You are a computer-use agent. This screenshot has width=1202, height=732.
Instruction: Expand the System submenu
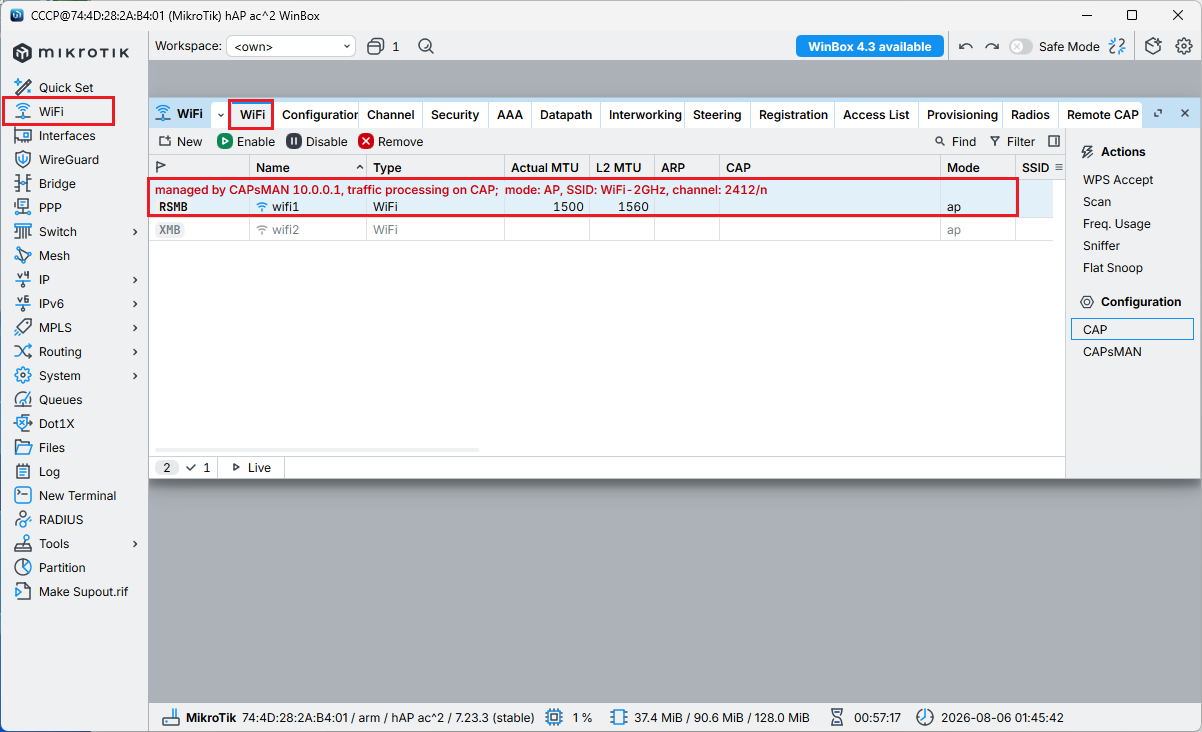point(135,376)
